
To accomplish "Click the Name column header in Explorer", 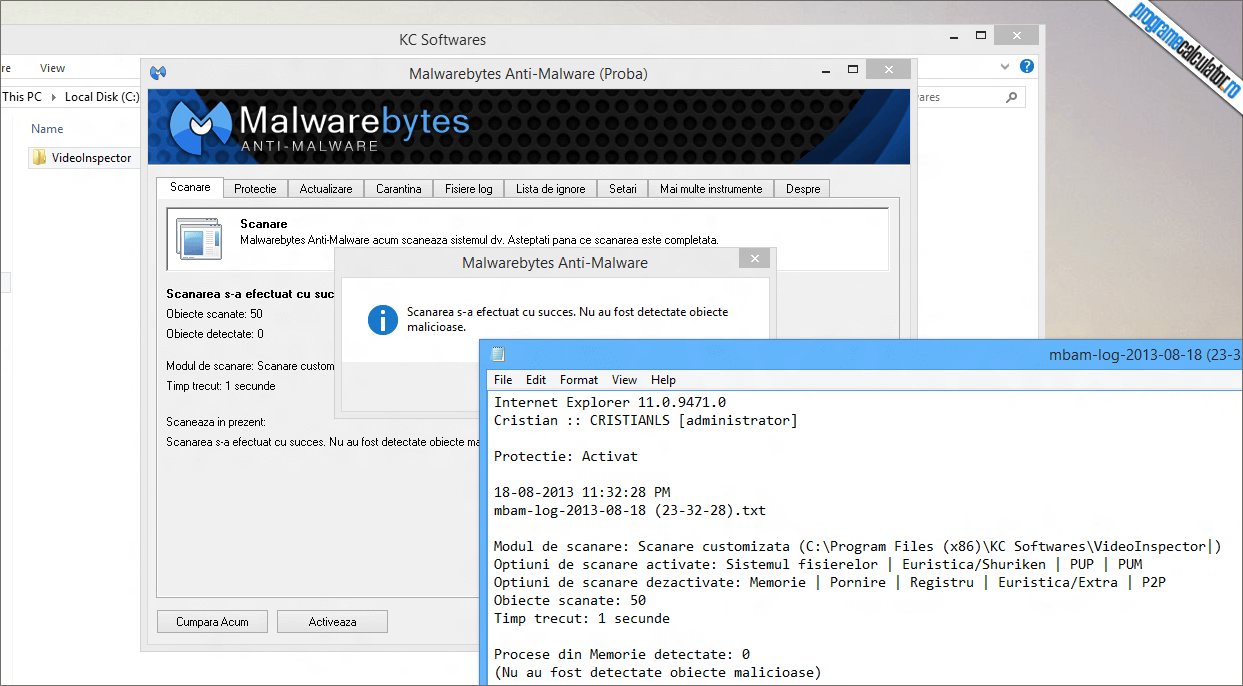I will [x=47, y=129].
